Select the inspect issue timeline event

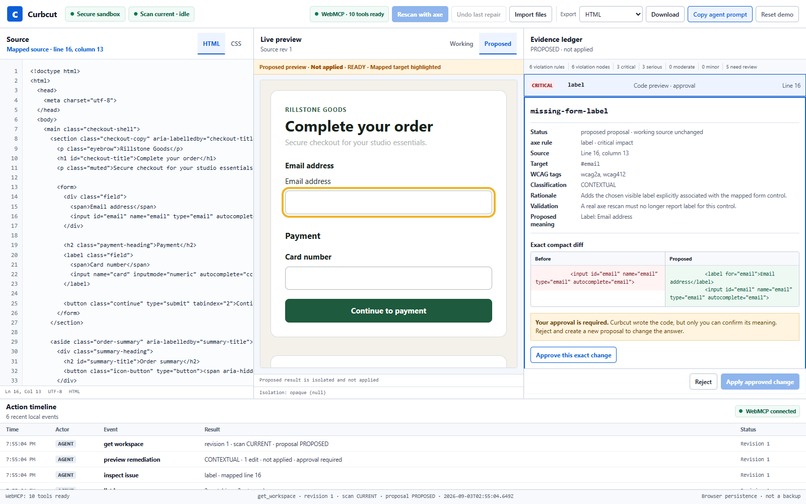[402, 475]
